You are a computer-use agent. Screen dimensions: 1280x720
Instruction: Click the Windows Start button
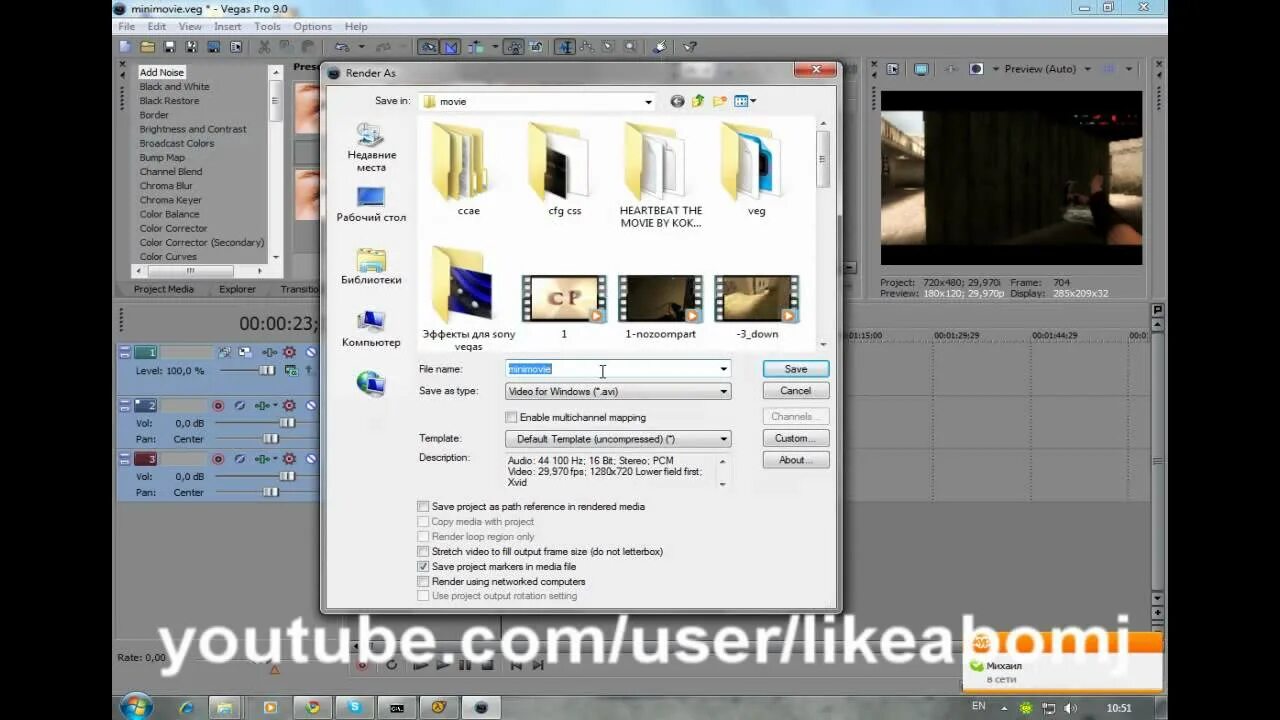point(136,706)
